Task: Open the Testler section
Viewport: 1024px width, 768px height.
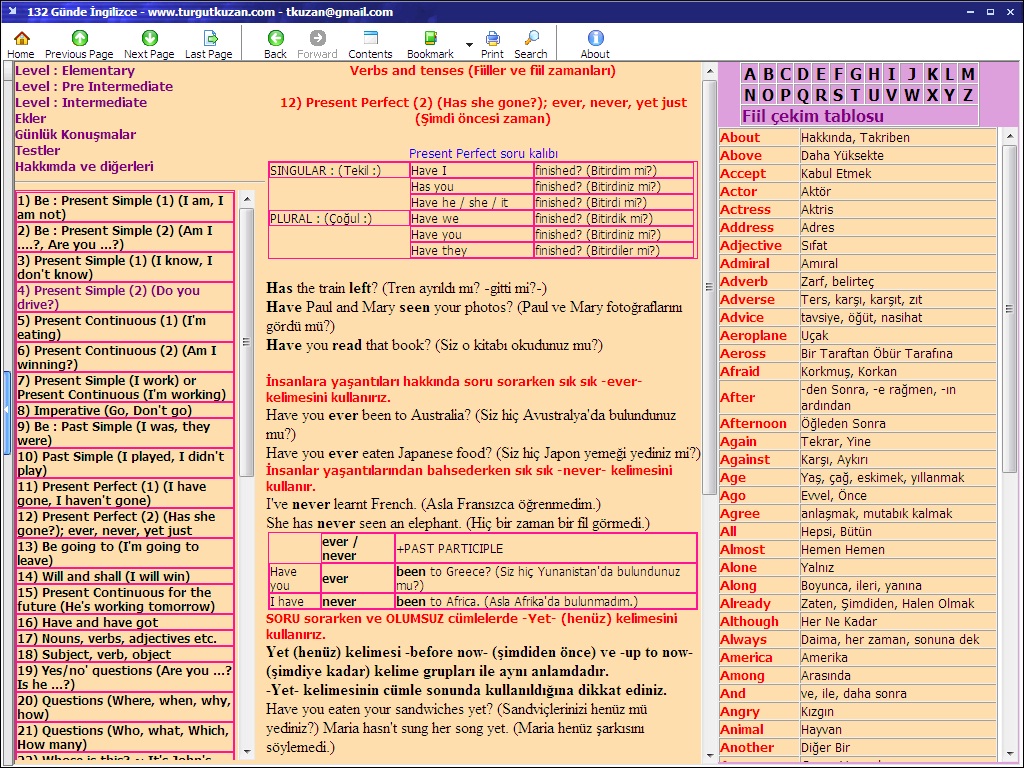Action: click(x=37, y=150)
